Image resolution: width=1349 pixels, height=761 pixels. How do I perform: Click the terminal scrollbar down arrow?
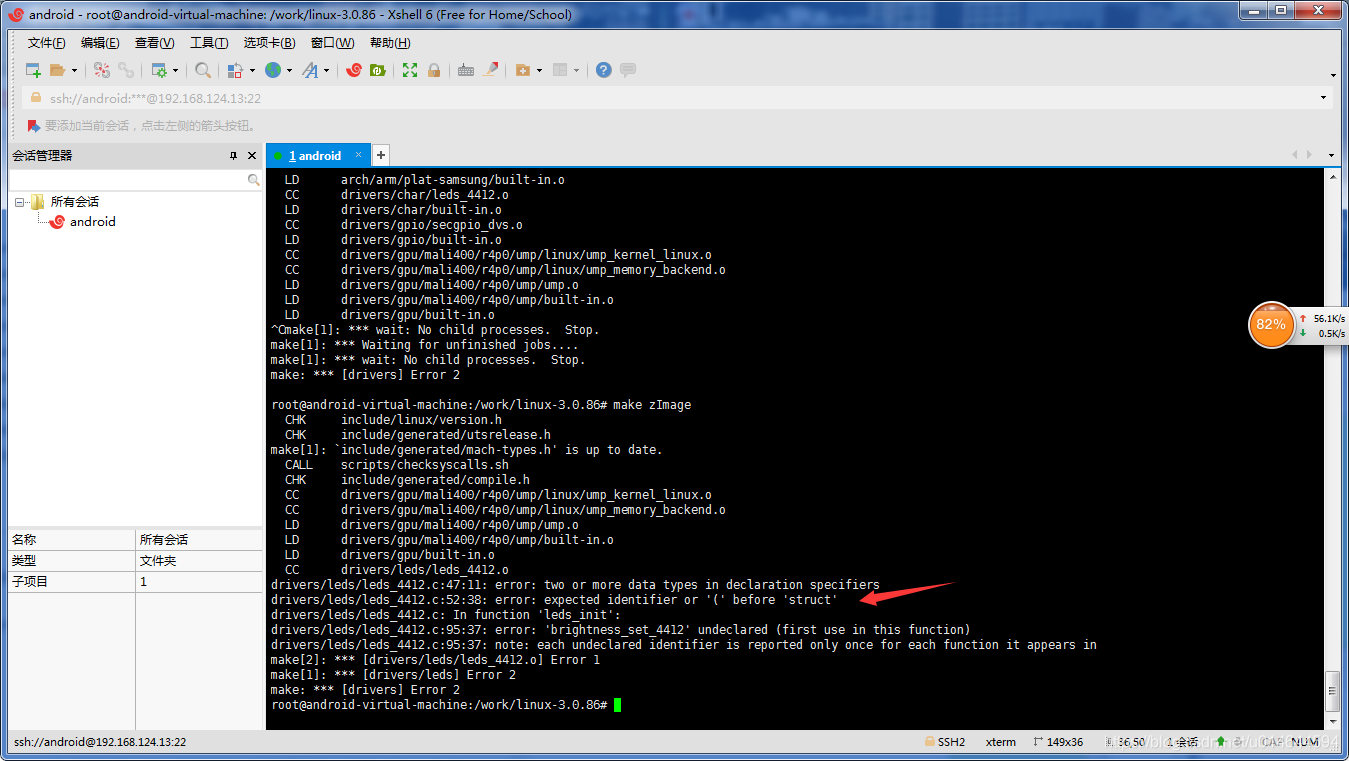point(1331,721)
